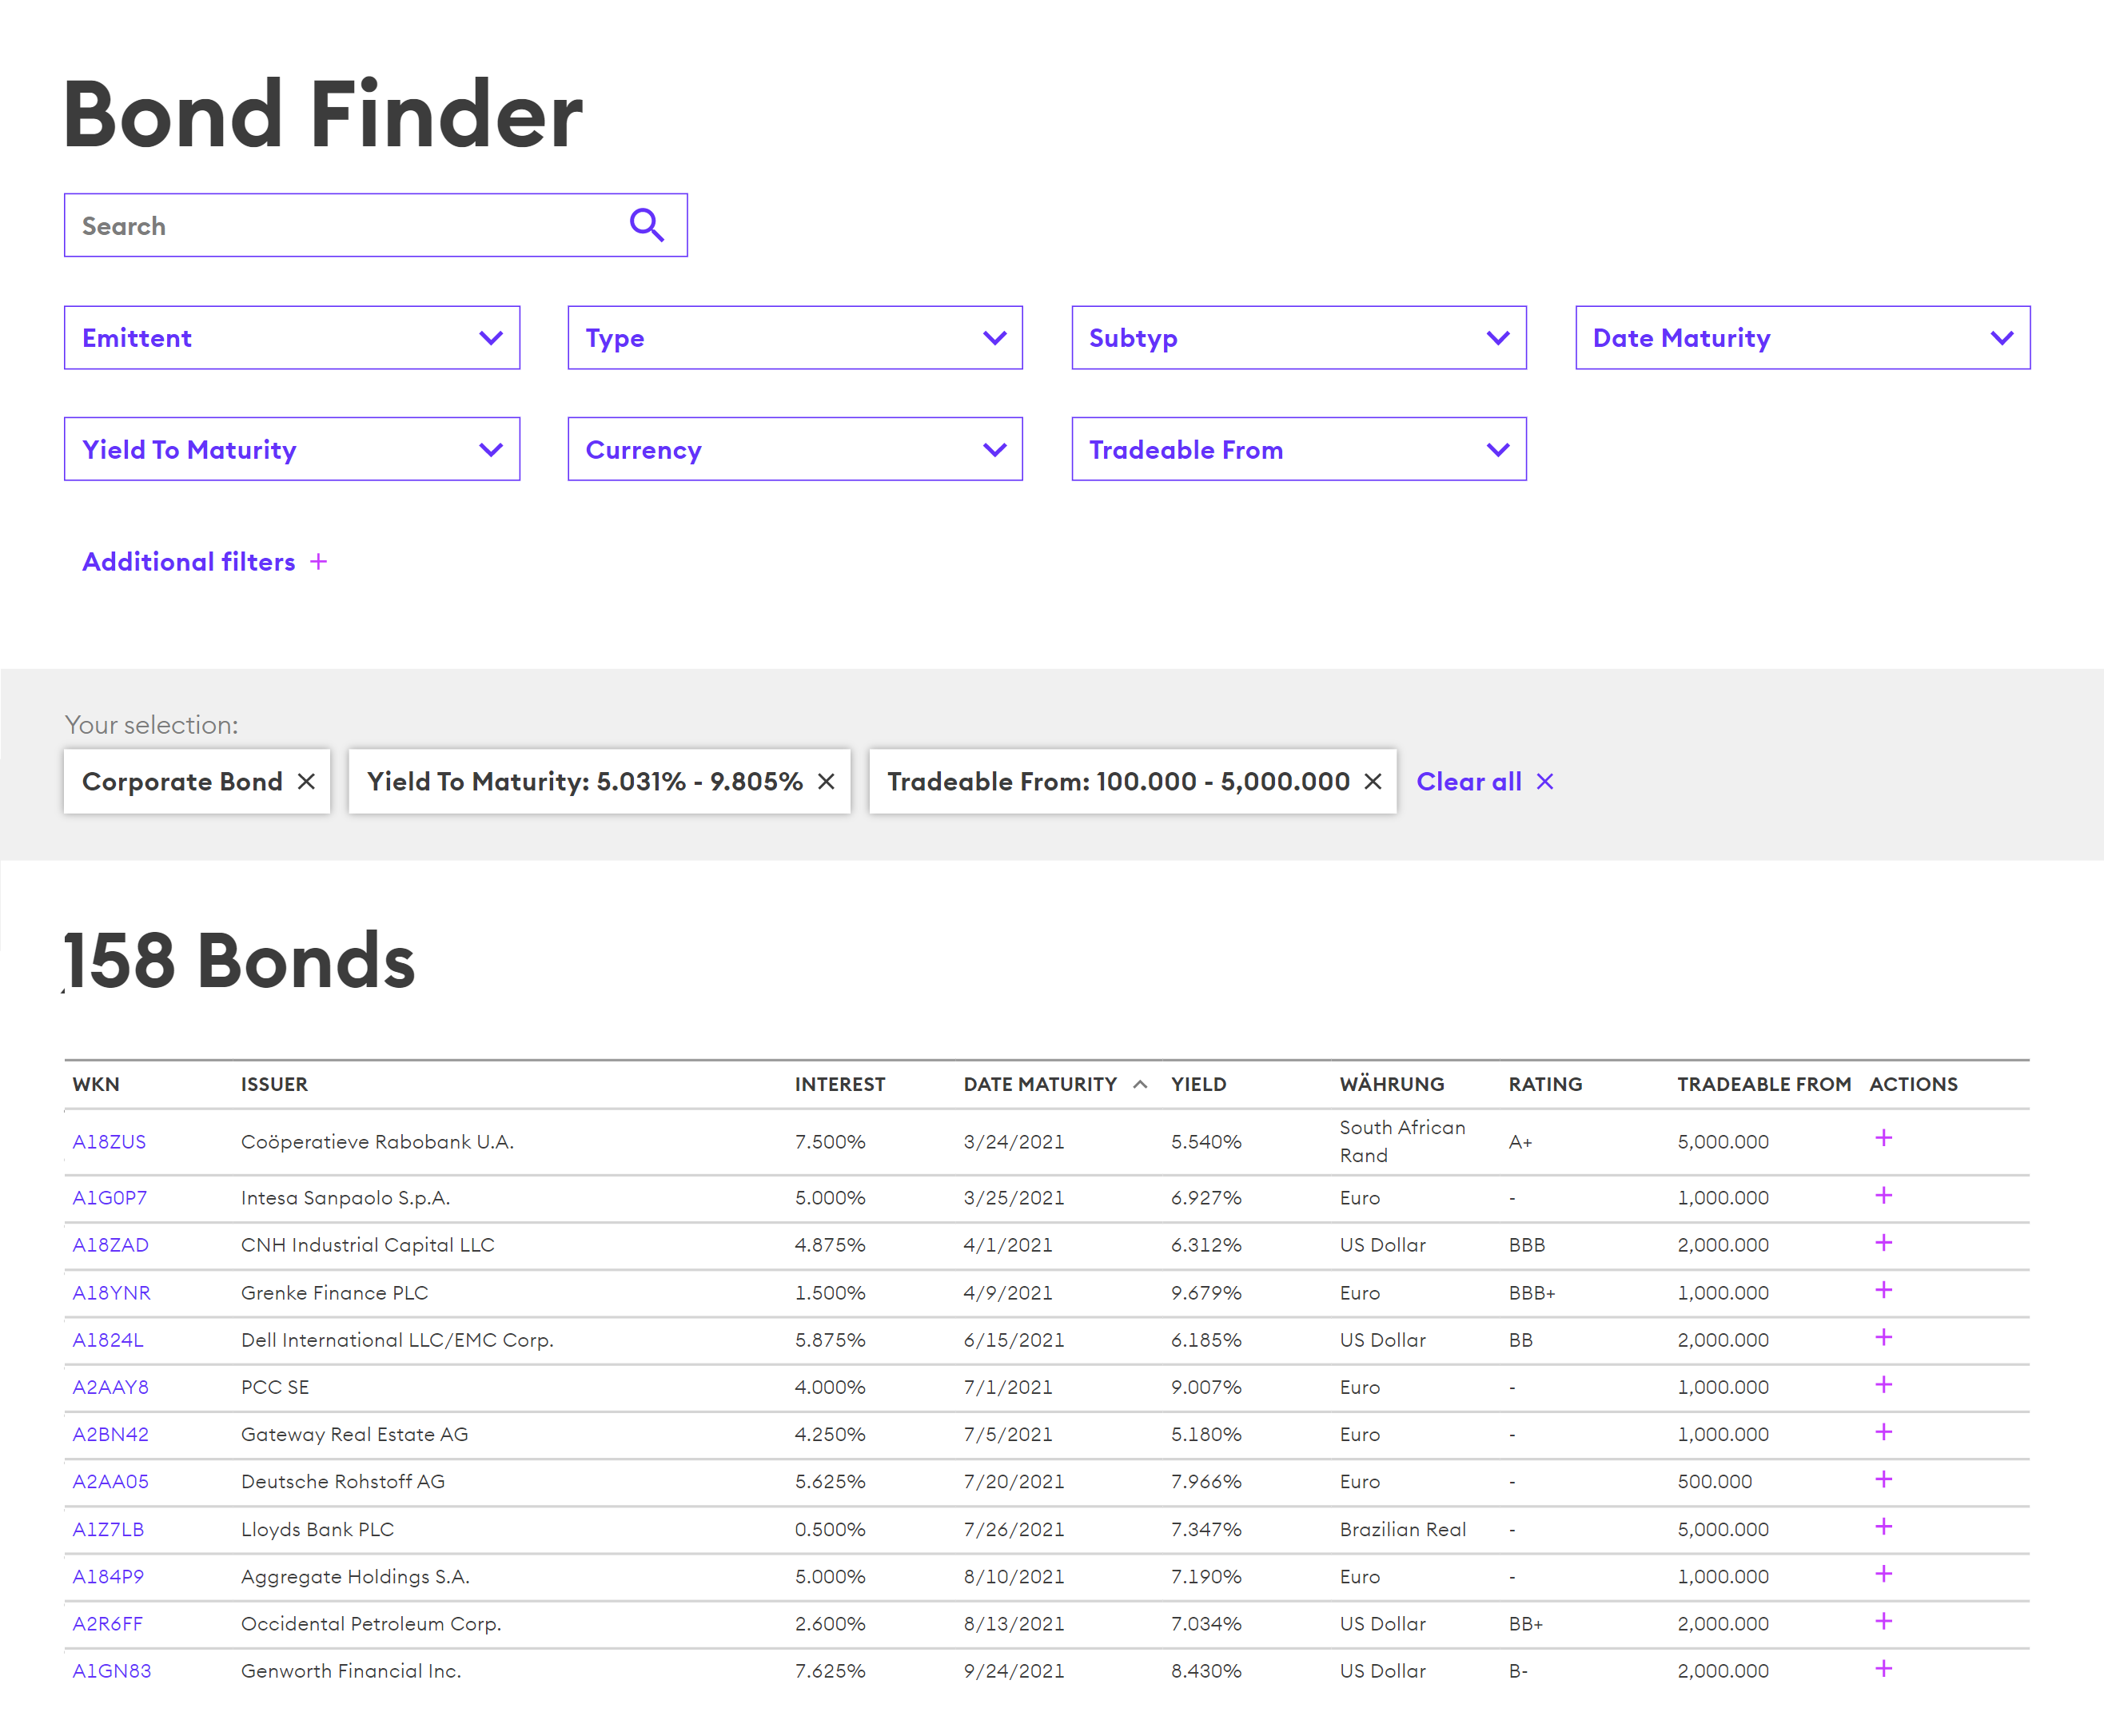Select the 7.625% interest value
The height and width of the screenshot is (1736, 2104).
(830, 1671)
